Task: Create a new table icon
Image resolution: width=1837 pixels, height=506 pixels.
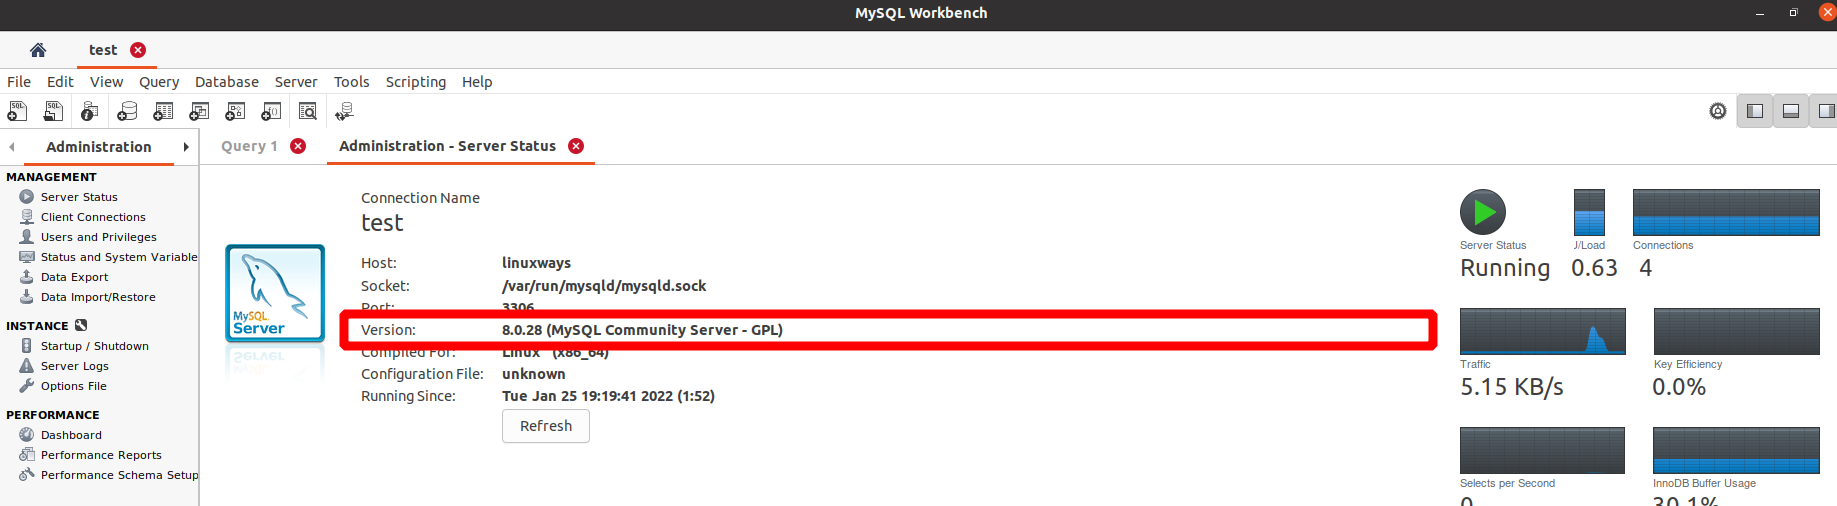Action: coord(163,111)
